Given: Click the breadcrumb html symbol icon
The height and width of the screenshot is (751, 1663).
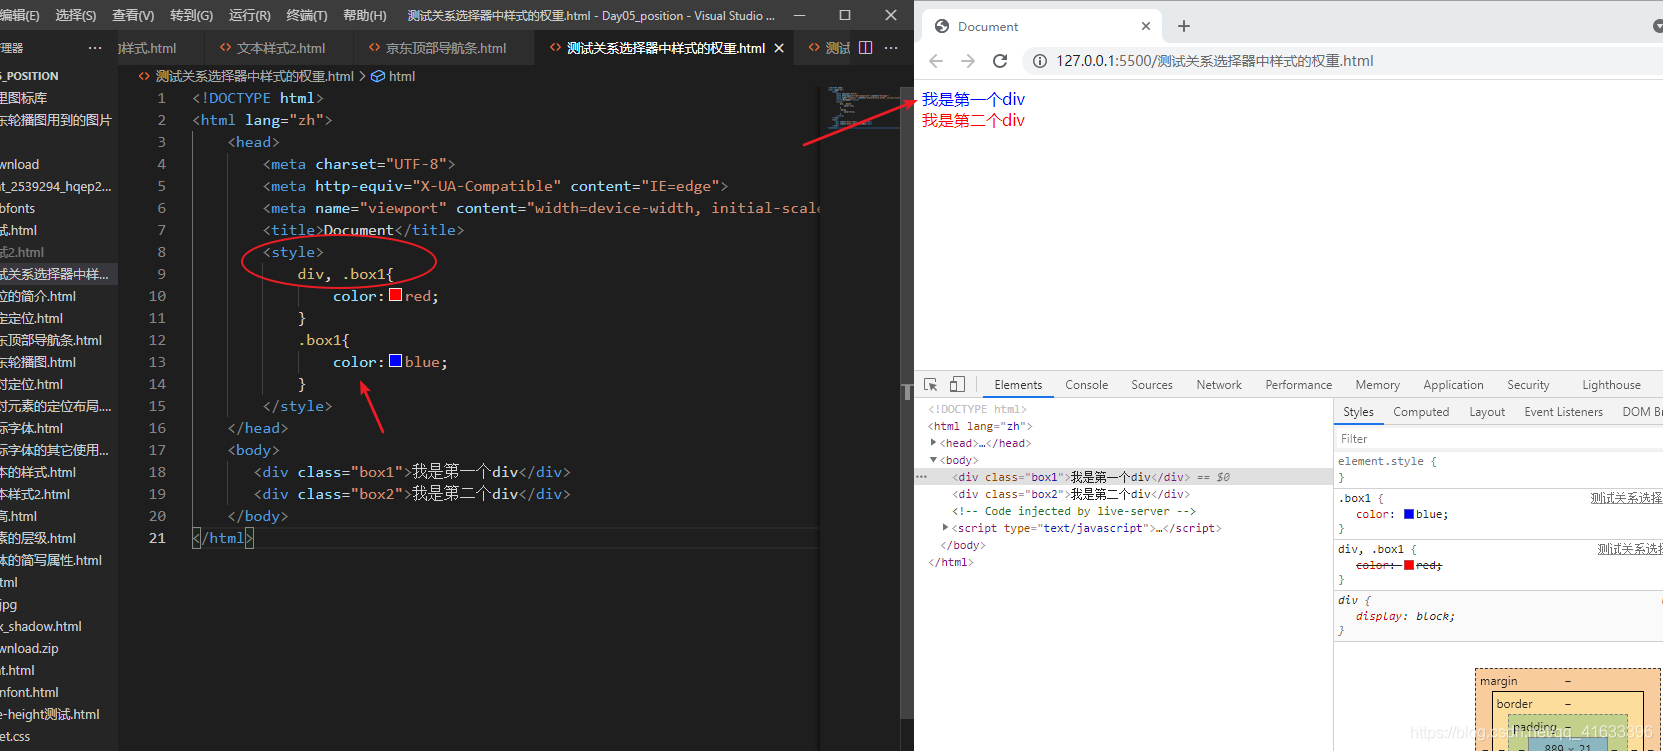Looking at the screenshot, I should (378, 76).
